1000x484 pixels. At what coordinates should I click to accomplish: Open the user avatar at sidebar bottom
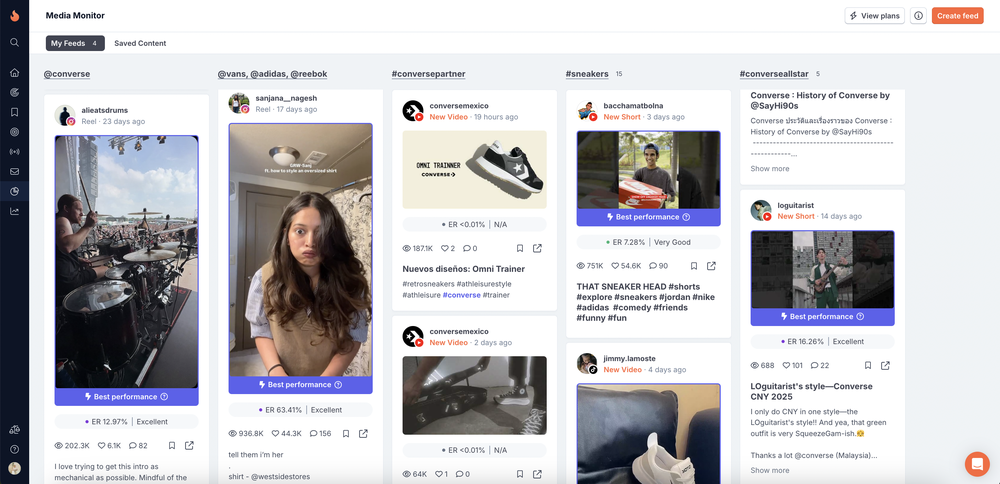(15, 468)
